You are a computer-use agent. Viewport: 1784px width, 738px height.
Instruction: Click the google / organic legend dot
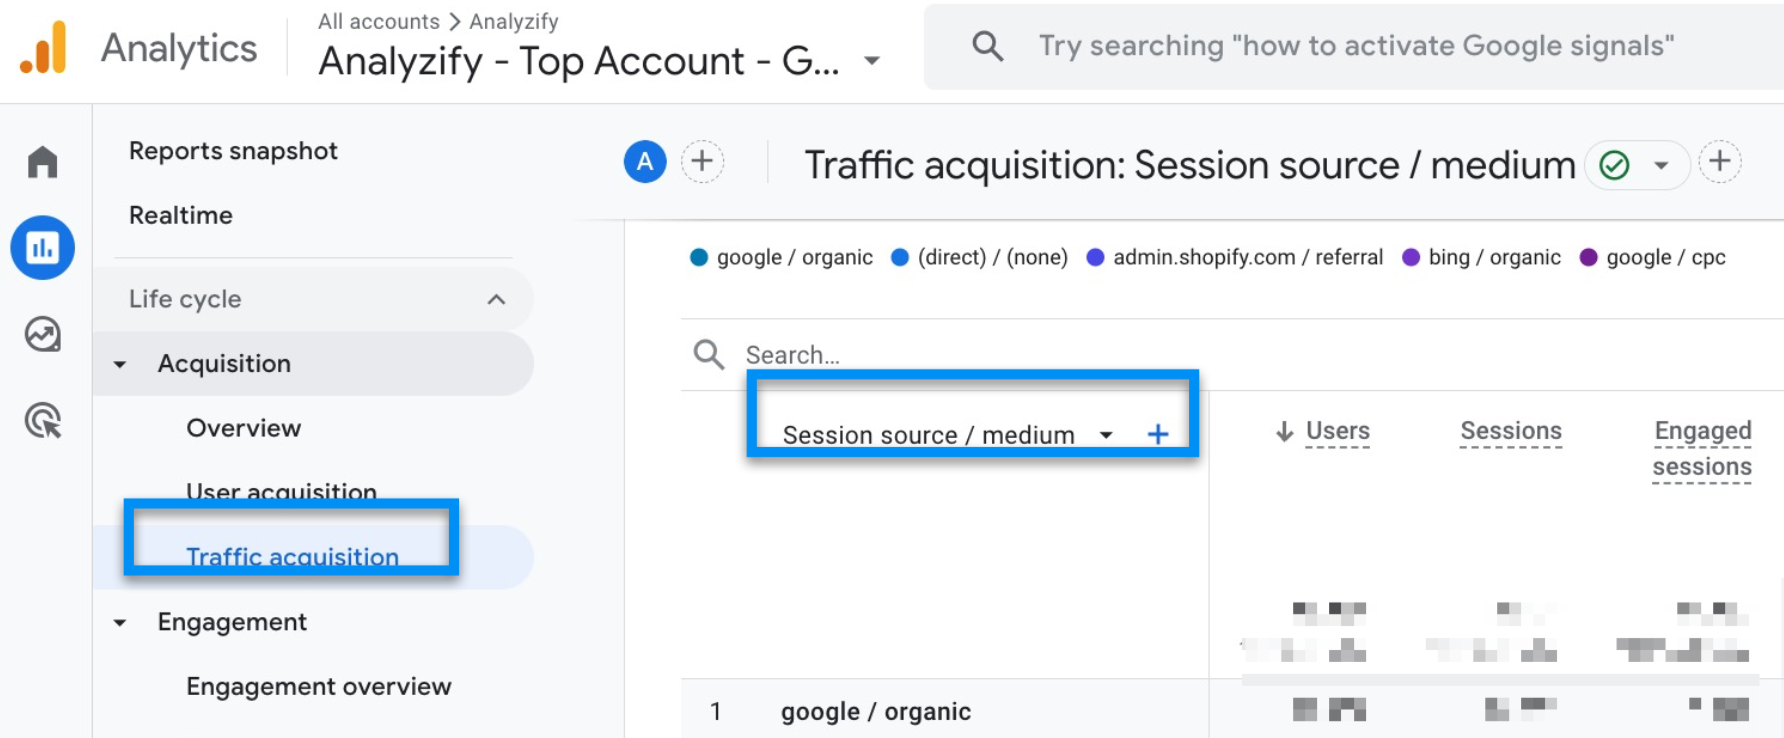[x=699, y=257]
